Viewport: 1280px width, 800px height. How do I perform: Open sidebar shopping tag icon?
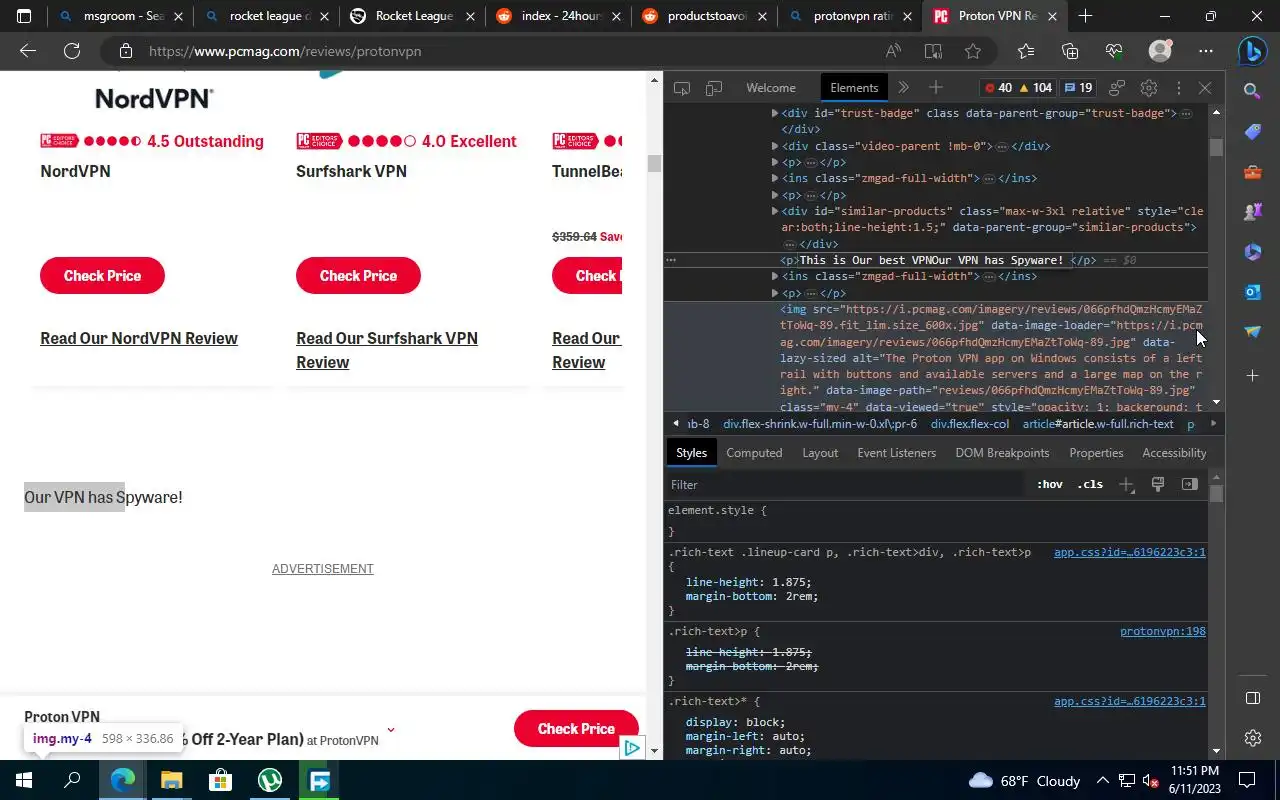pos(1252,132)
